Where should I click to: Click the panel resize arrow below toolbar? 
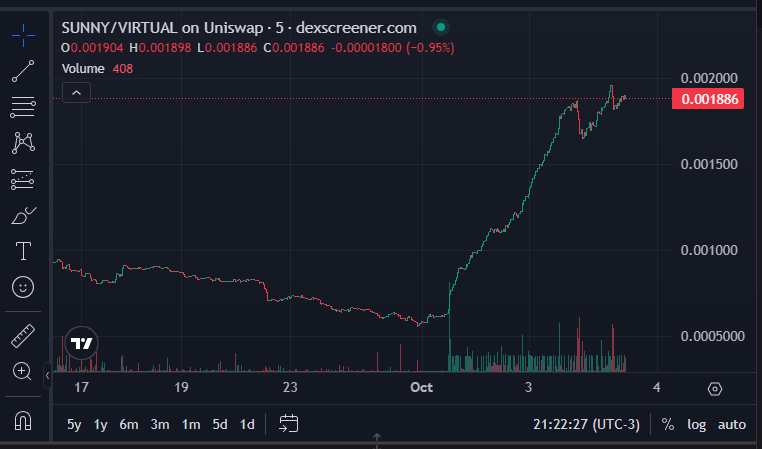tap(377, 440)
